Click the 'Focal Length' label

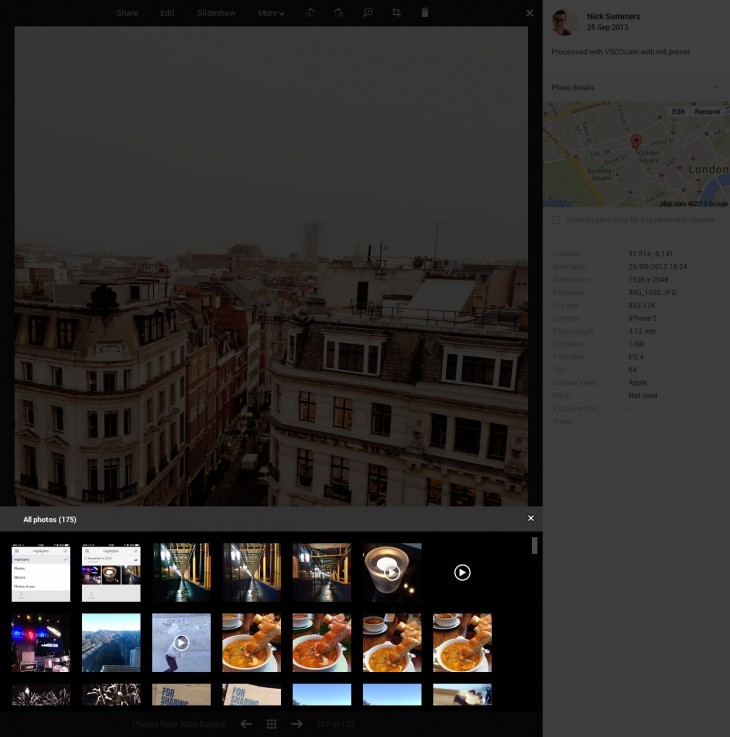(573, 331)
